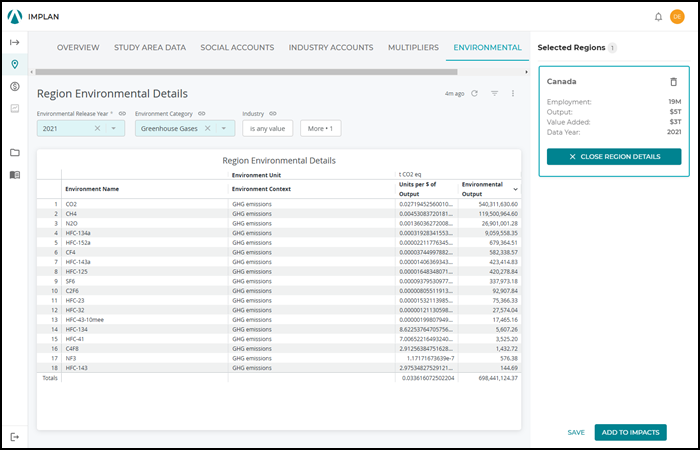Switch to the Study Area Data tab
This screenshot has height=450, width=700.
click(x=150, y=47)
